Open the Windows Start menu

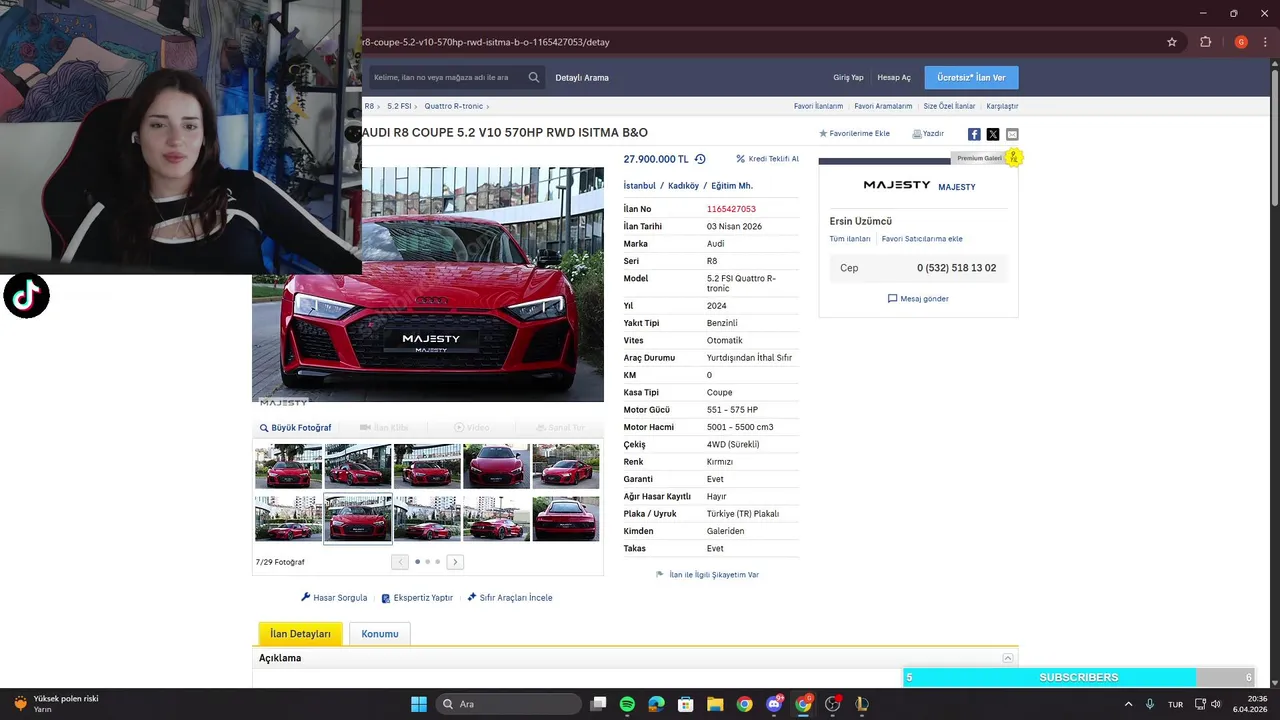tap(419, 704)
